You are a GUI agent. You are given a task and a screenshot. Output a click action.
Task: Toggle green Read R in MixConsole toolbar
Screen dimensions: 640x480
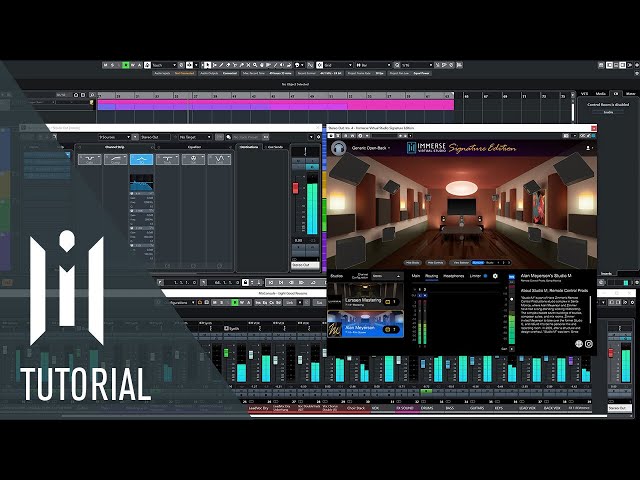coord(235,302)
